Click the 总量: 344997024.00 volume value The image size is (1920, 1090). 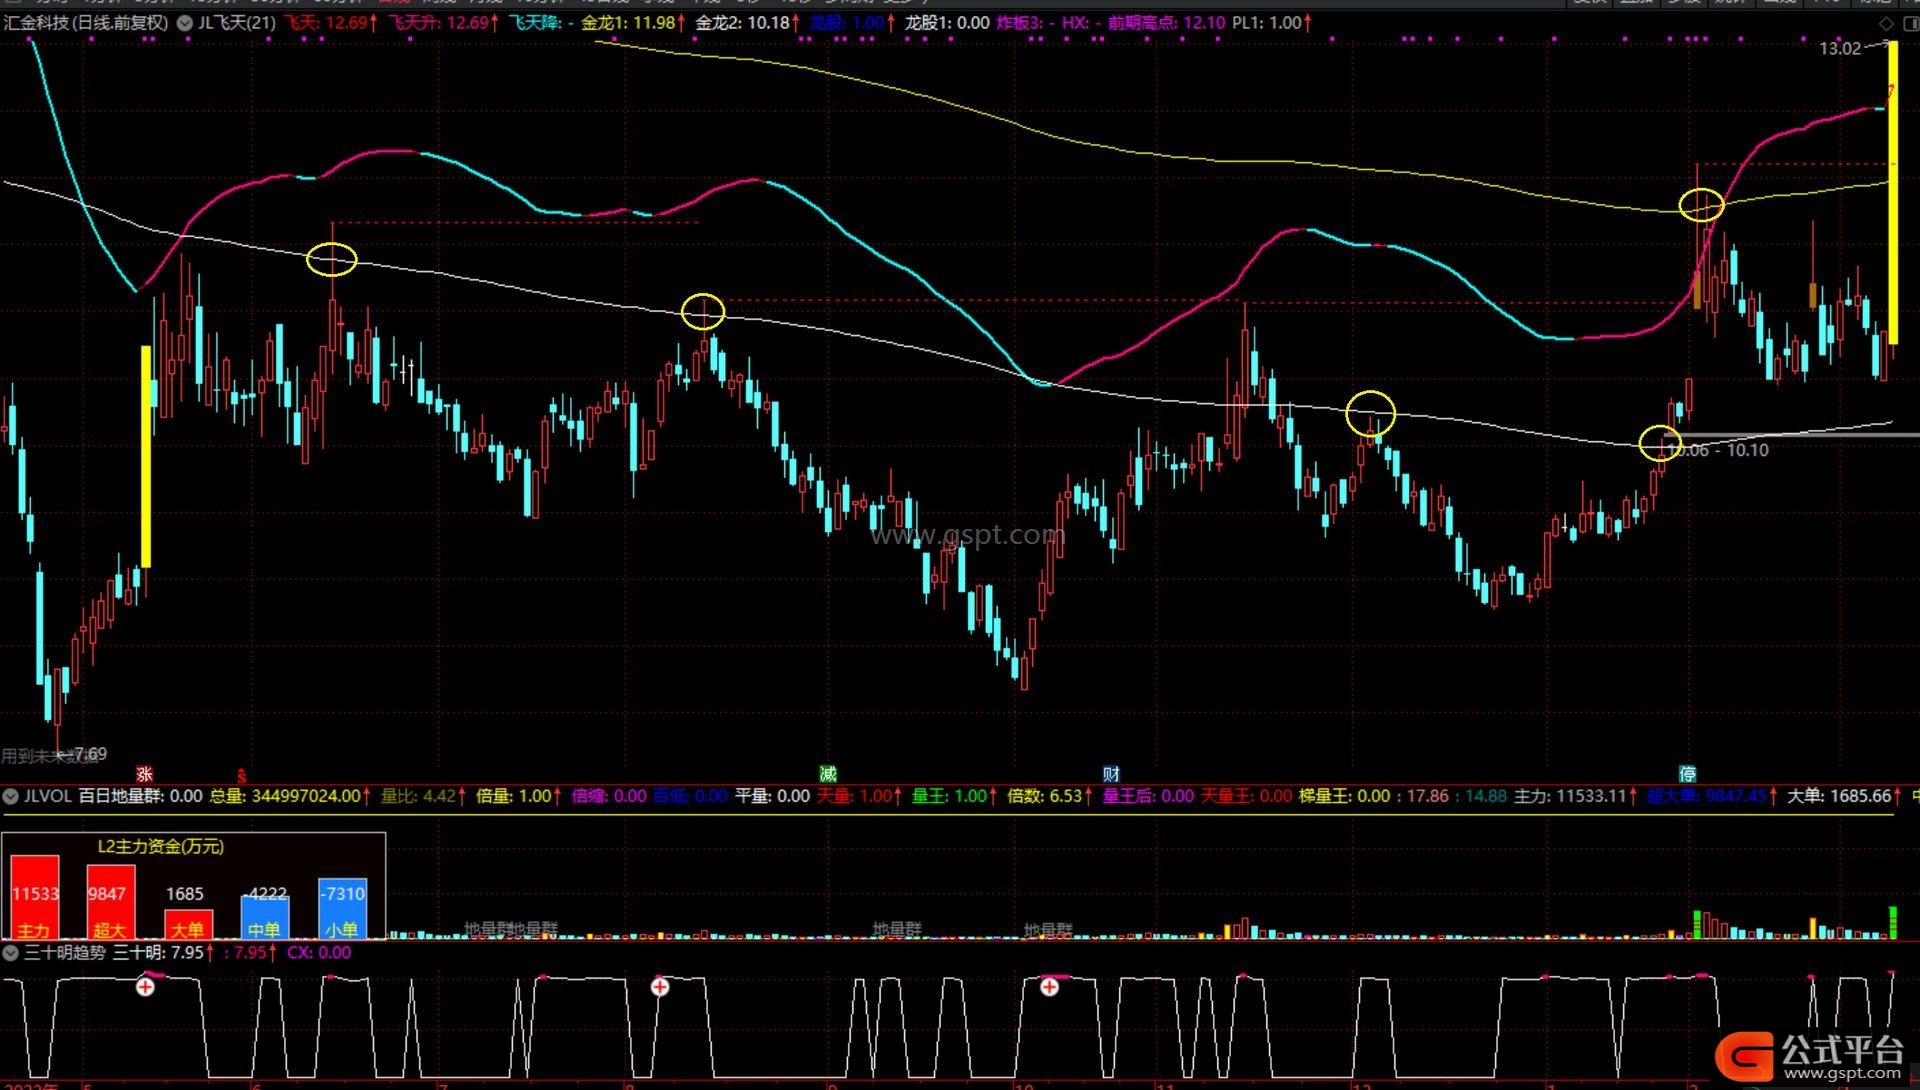[x=289, y=796]
